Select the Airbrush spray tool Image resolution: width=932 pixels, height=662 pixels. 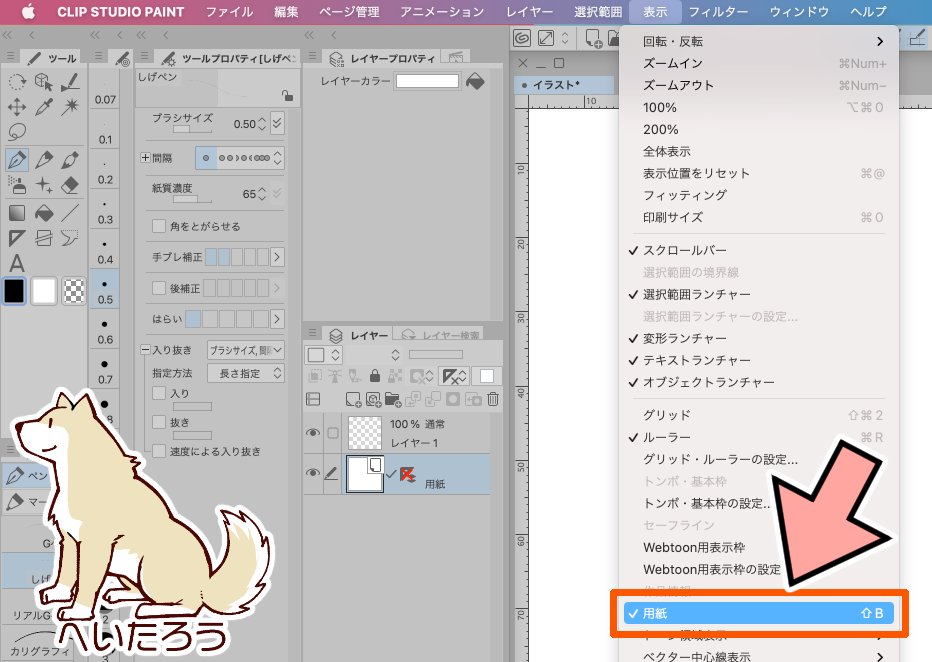pos(17,185)
